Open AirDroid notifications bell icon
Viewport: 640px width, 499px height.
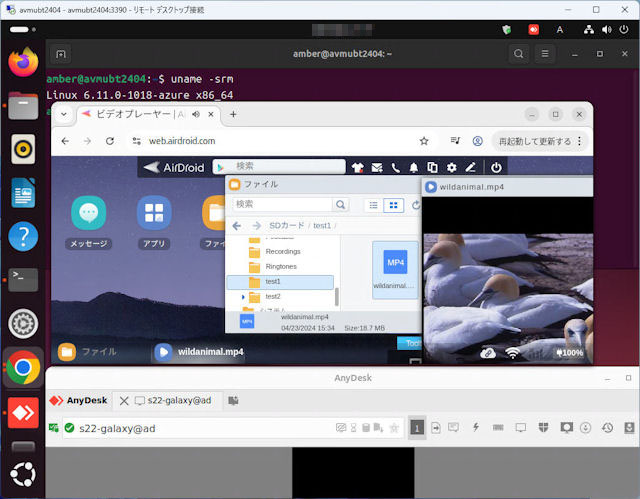pyautogui.click(x=414, y=167)
